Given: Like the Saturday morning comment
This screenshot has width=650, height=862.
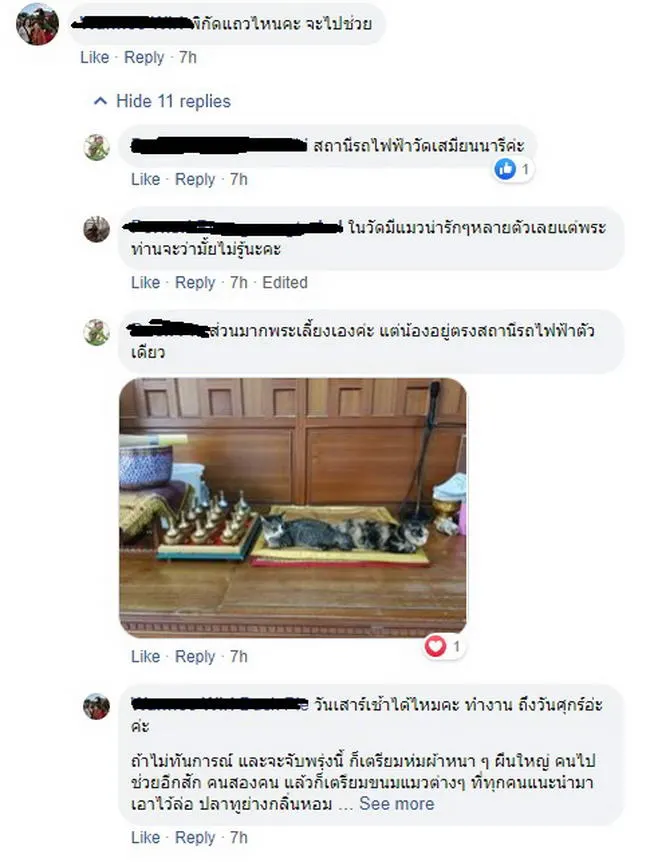Looking at the screenshot, I should [x=145, y=838].
